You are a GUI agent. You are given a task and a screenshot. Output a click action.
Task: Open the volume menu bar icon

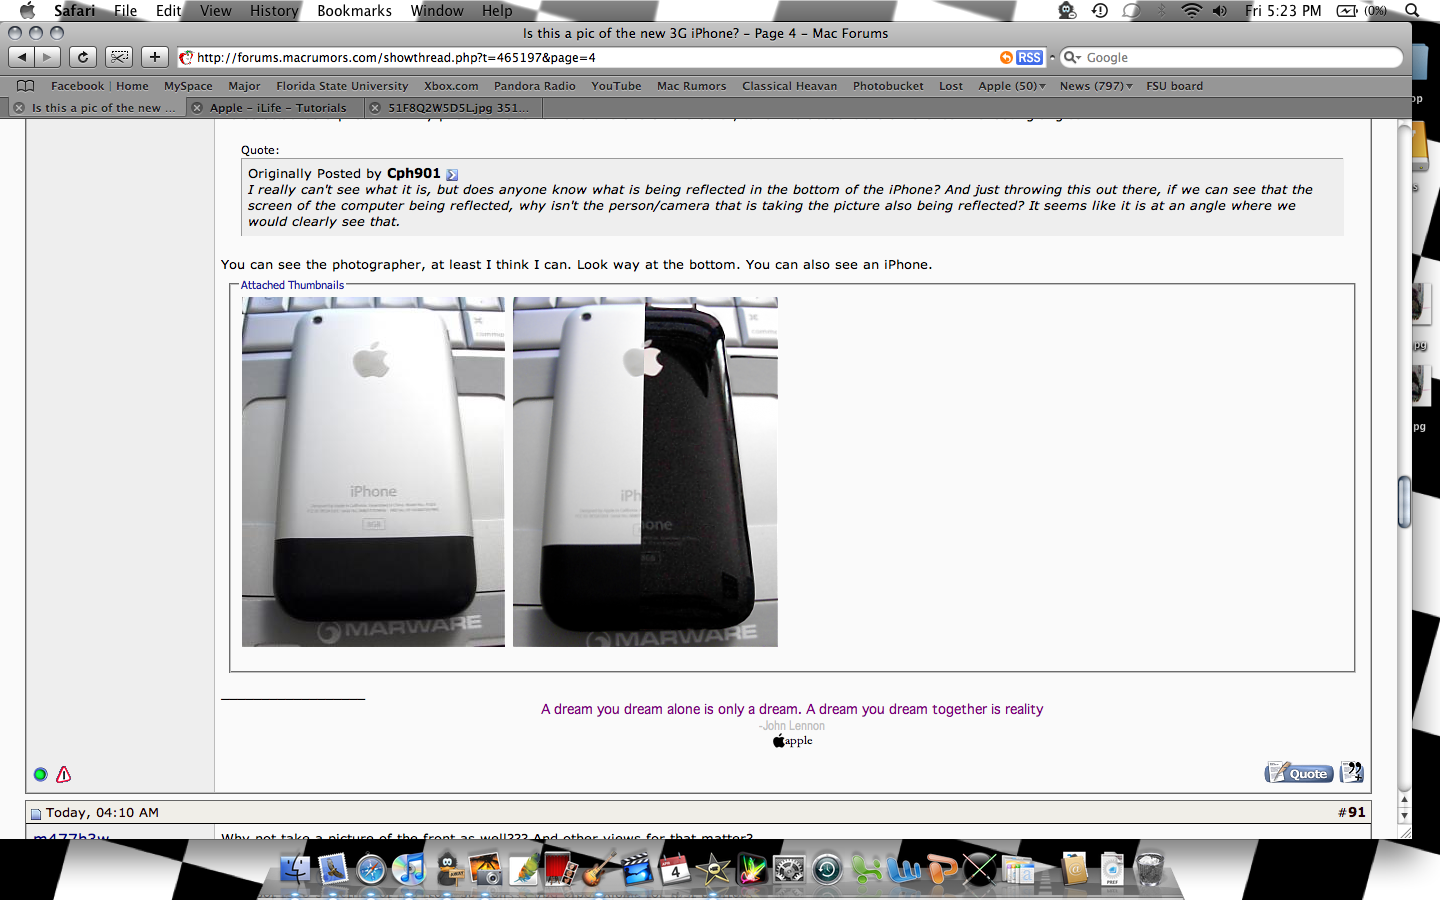click(x=1220, y=11)
